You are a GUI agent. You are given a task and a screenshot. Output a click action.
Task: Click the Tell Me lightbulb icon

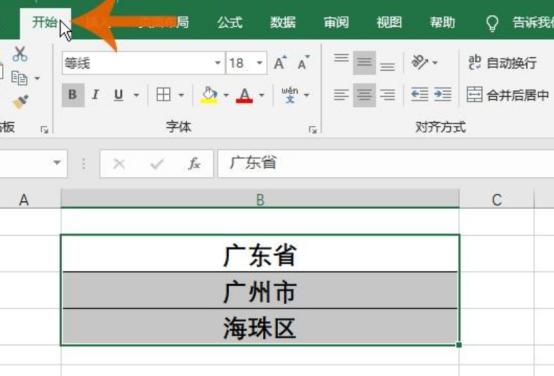click(x=492, y=23)
